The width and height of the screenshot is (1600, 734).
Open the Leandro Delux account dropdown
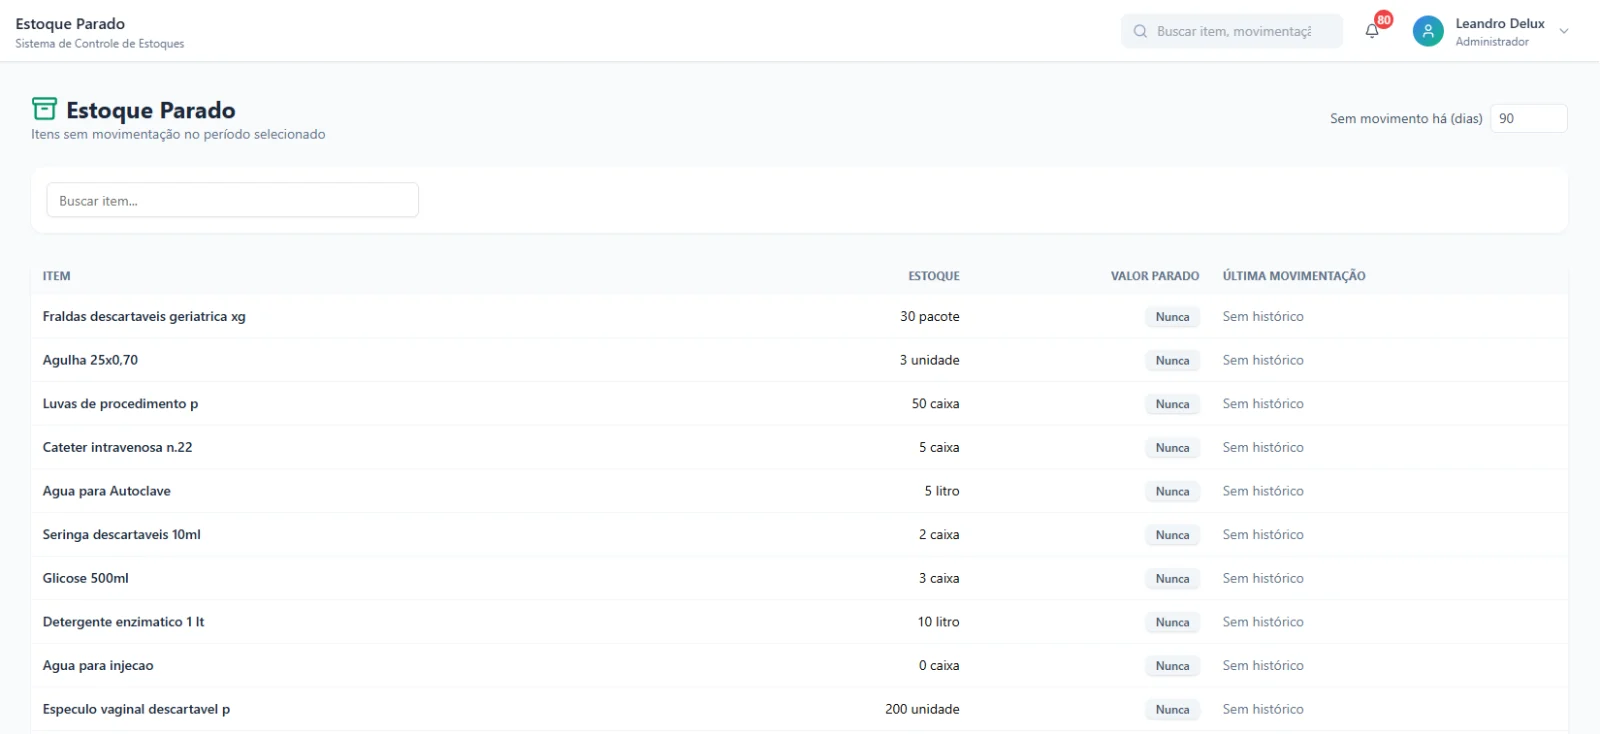coord(1491,31)
